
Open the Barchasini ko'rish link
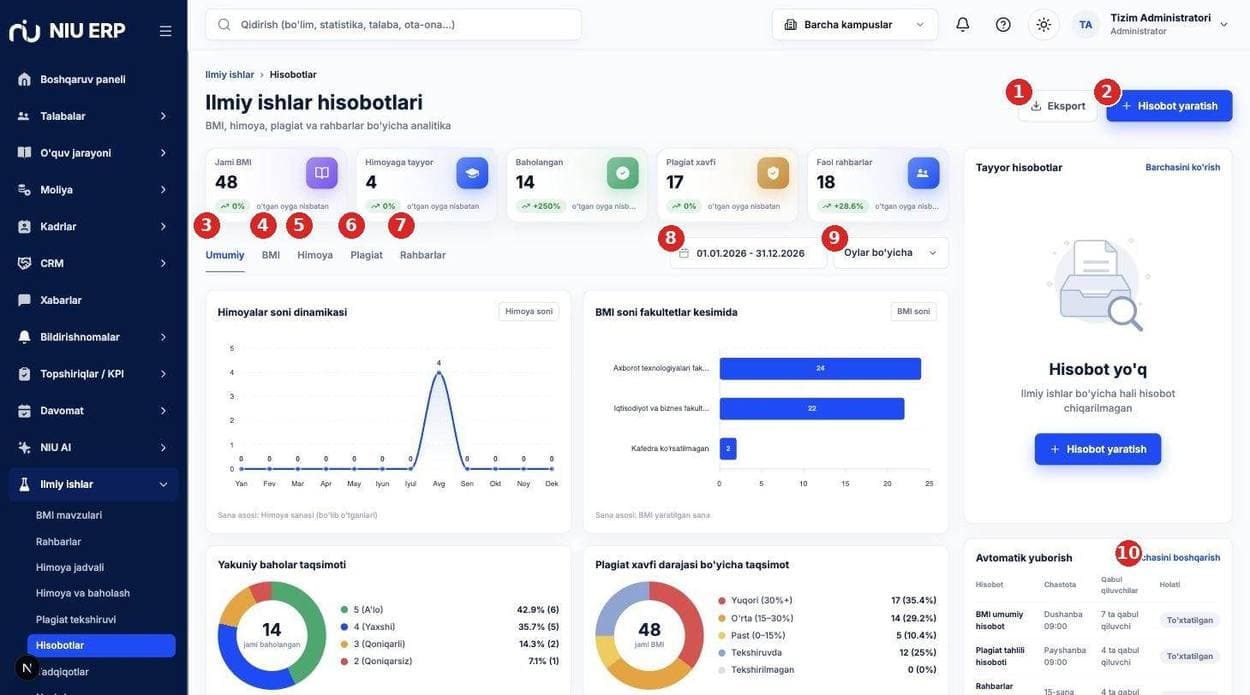[x=1183, y=167]
